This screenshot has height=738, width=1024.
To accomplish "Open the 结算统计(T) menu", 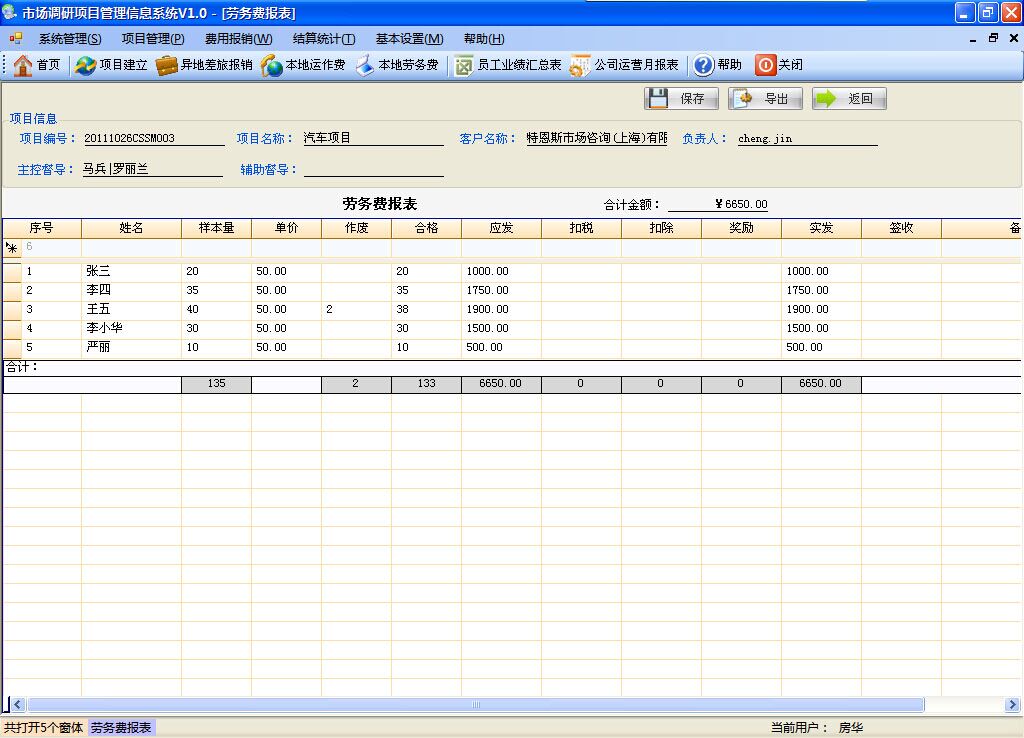I will click(323, 39).
